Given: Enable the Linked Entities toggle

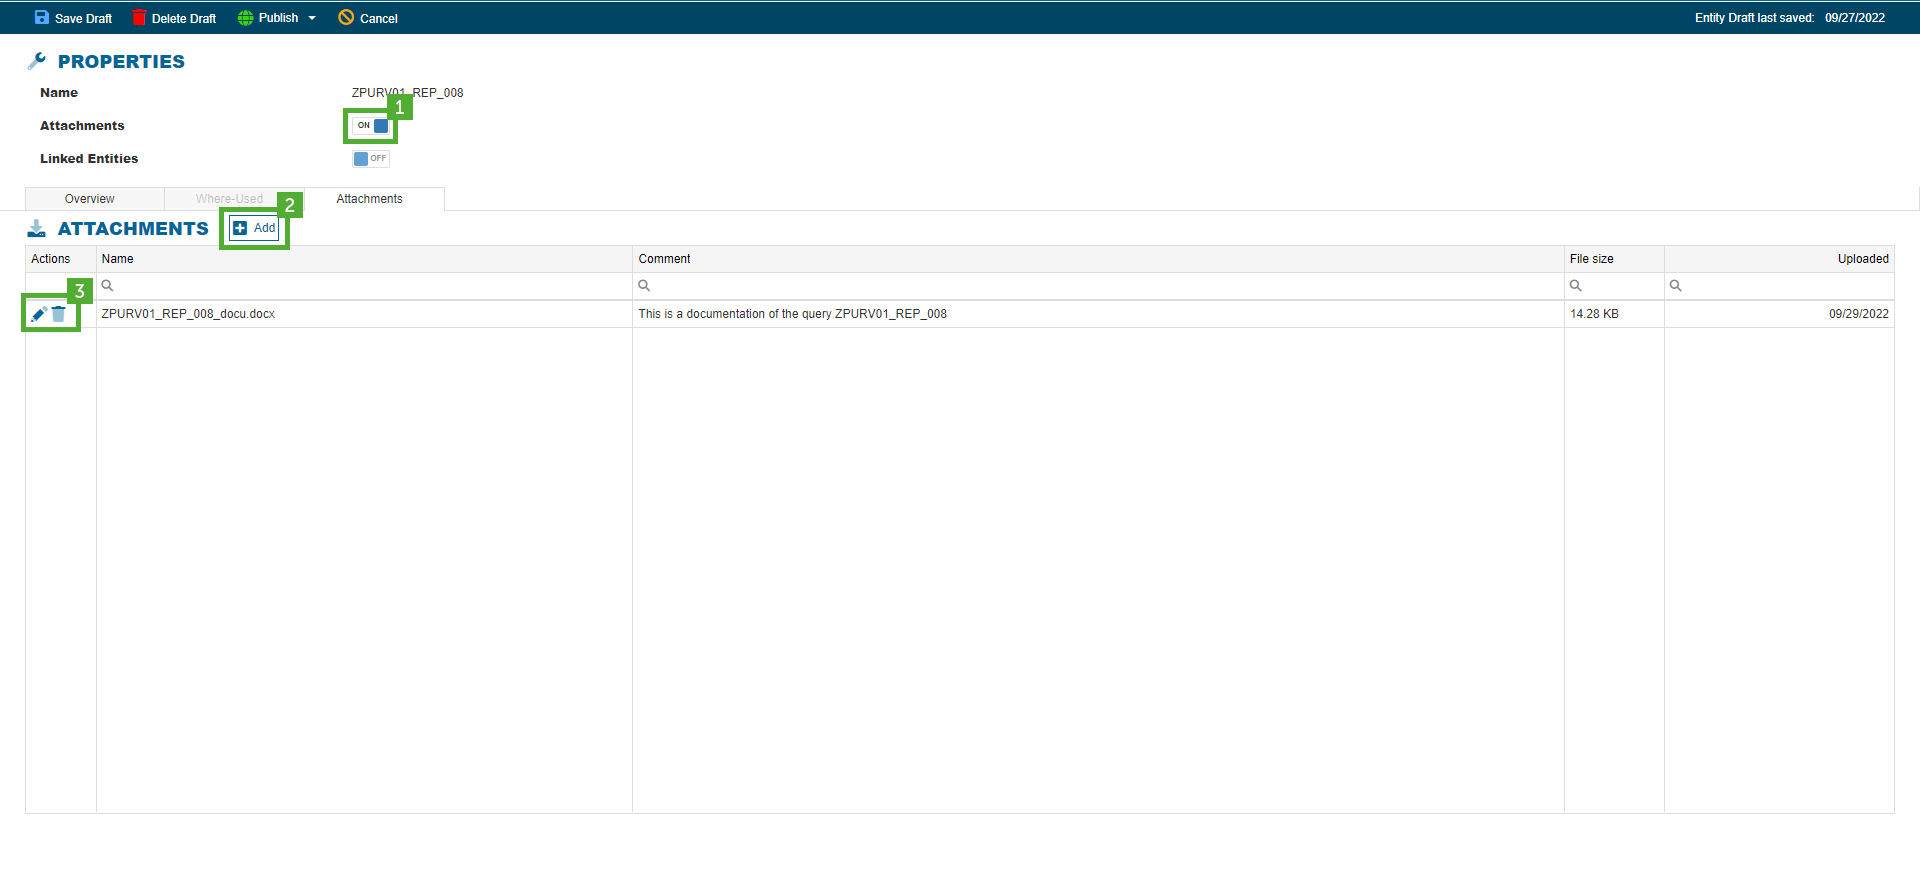Looking at the screenshot, I should click(x=370, y=159).
